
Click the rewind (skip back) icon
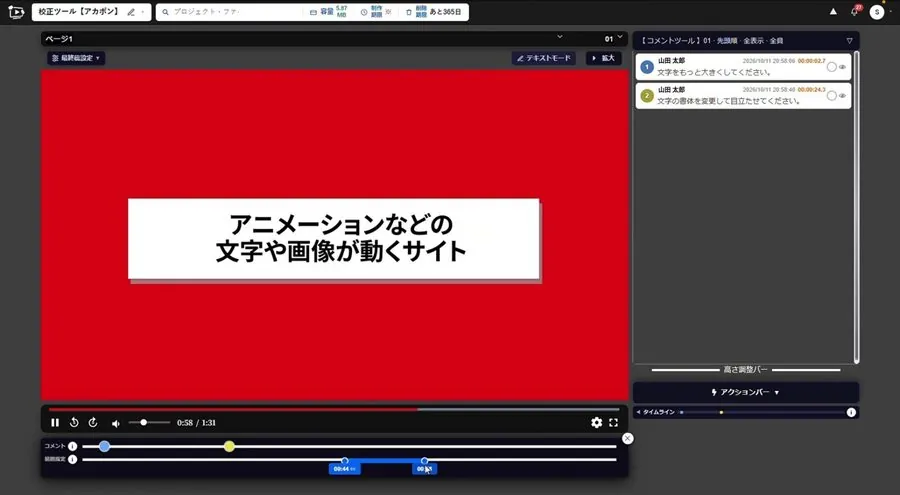74,423
